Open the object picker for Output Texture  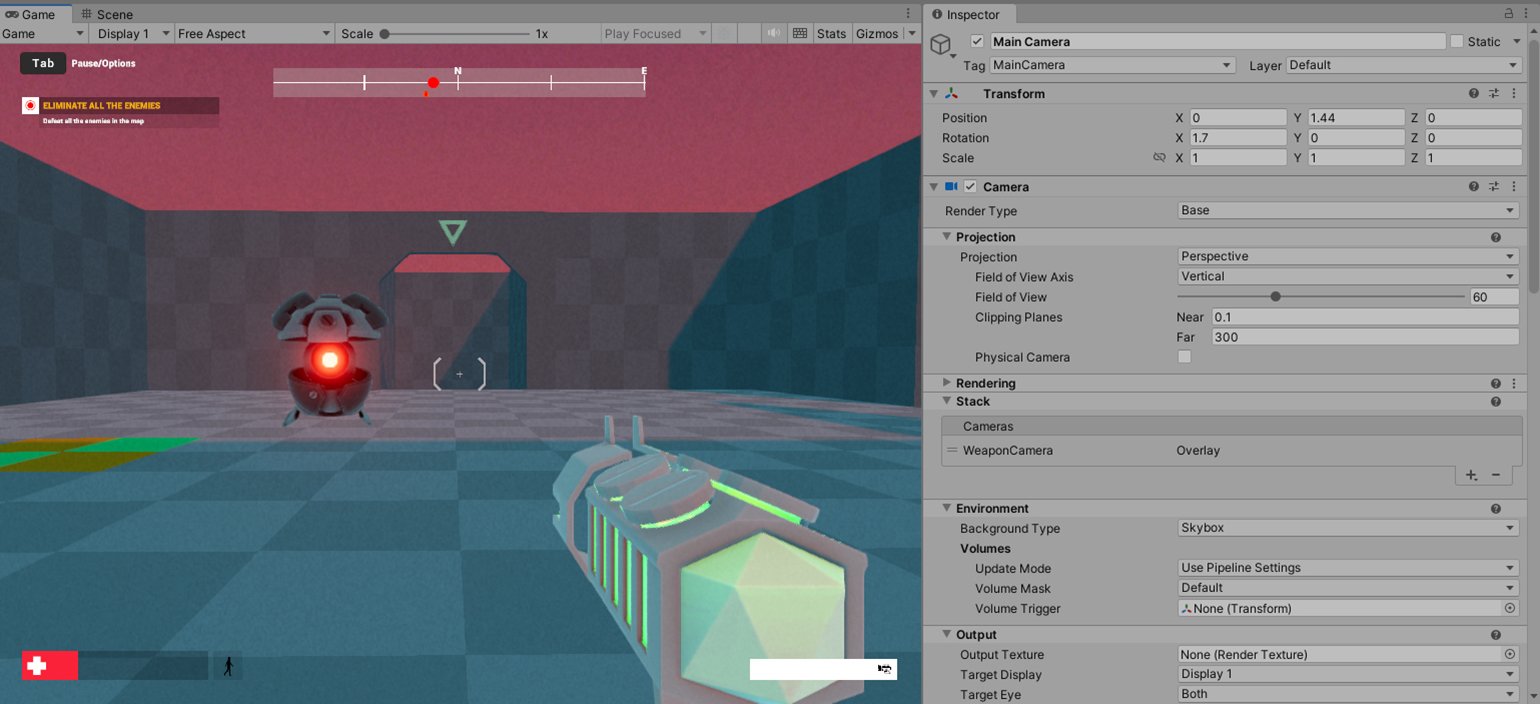pyautogui.click(x=1510, y=654)
